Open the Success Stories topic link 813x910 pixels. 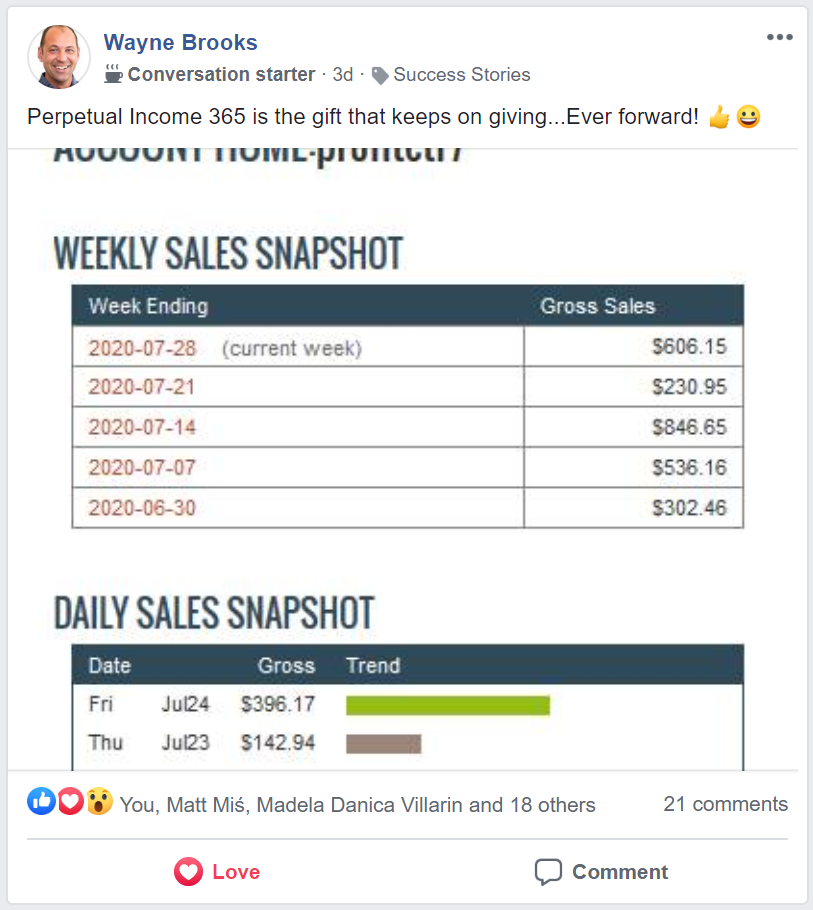pyautogui.click(x=462, y=75)
